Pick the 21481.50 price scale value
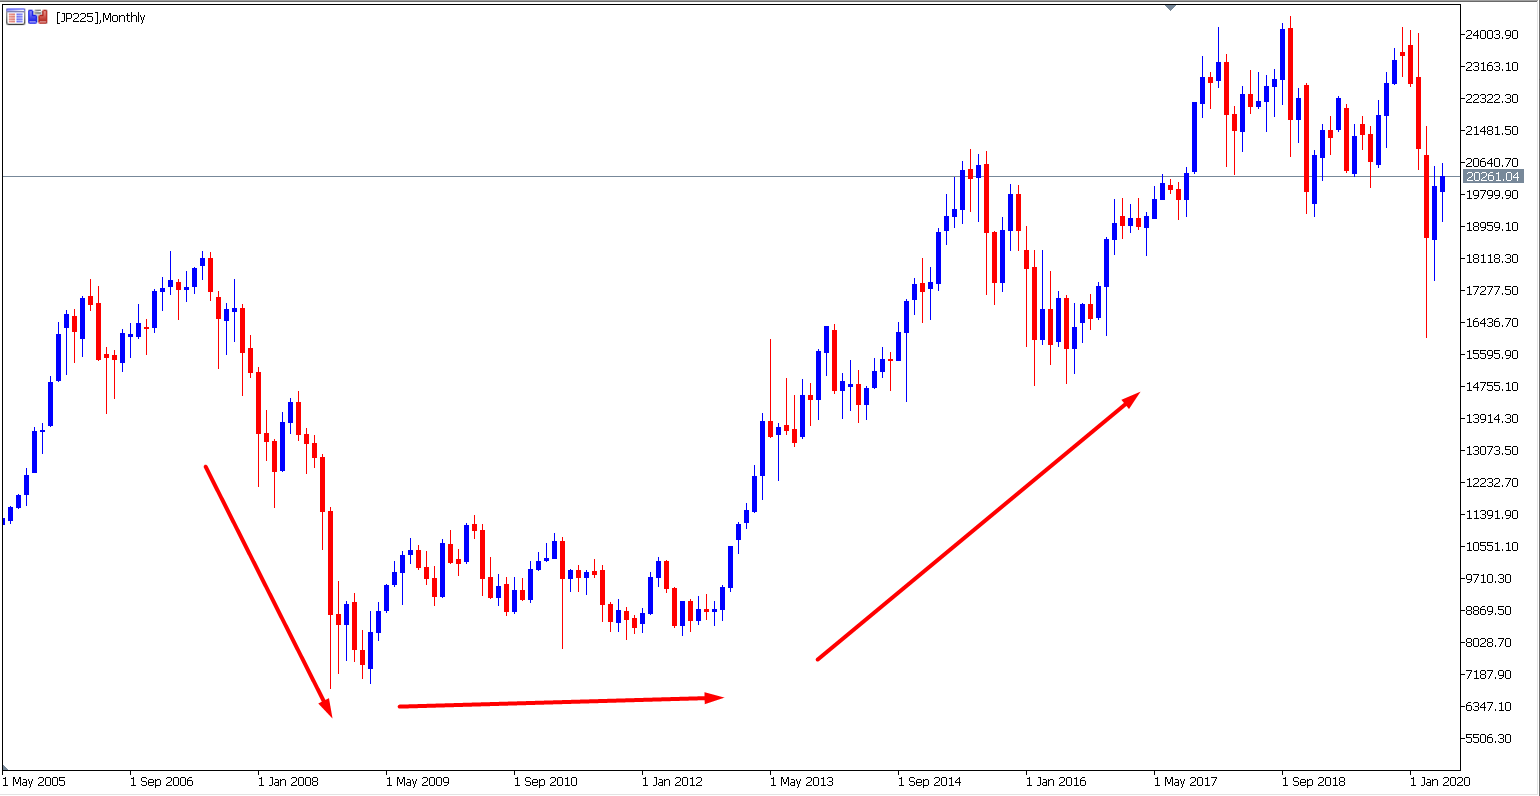Image resolution: width=1540 pixels, height=796 pixels. point(1492,131)
